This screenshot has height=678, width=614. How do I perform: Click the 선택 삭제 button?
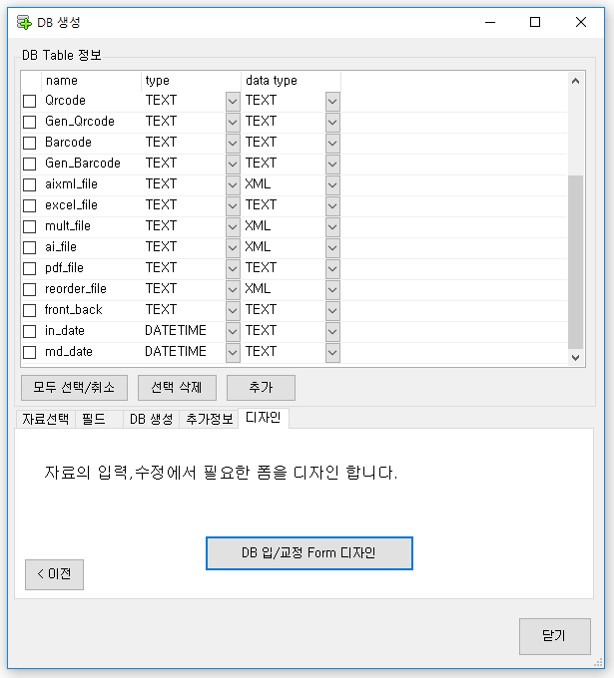tap(177, 387)
